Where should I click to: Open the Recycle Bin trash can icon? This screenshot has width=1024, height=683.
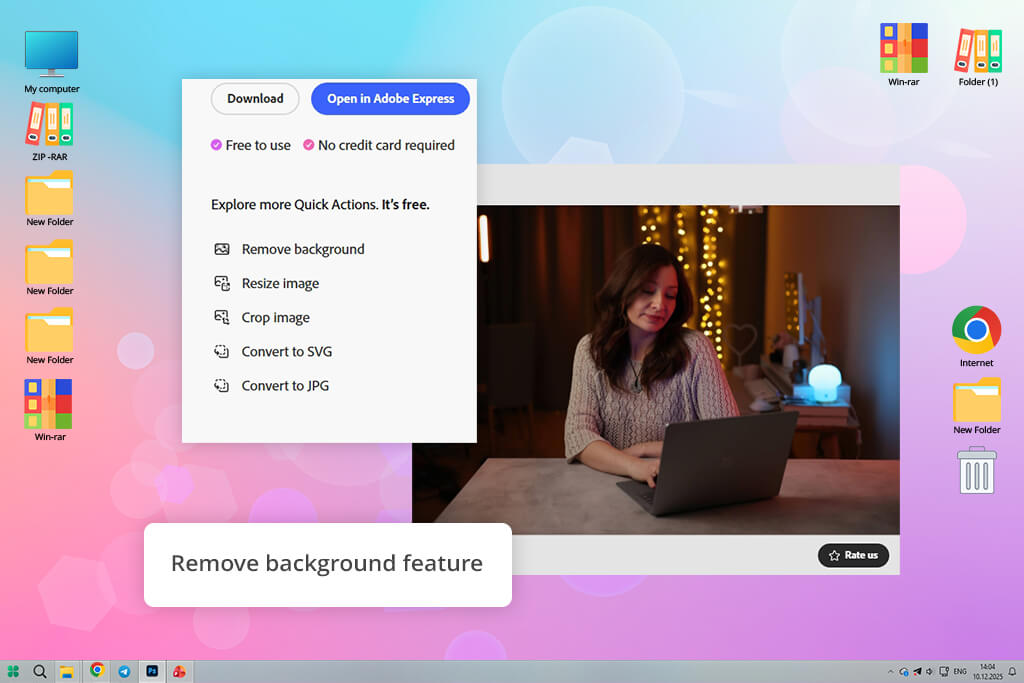(x=976, y=470)
